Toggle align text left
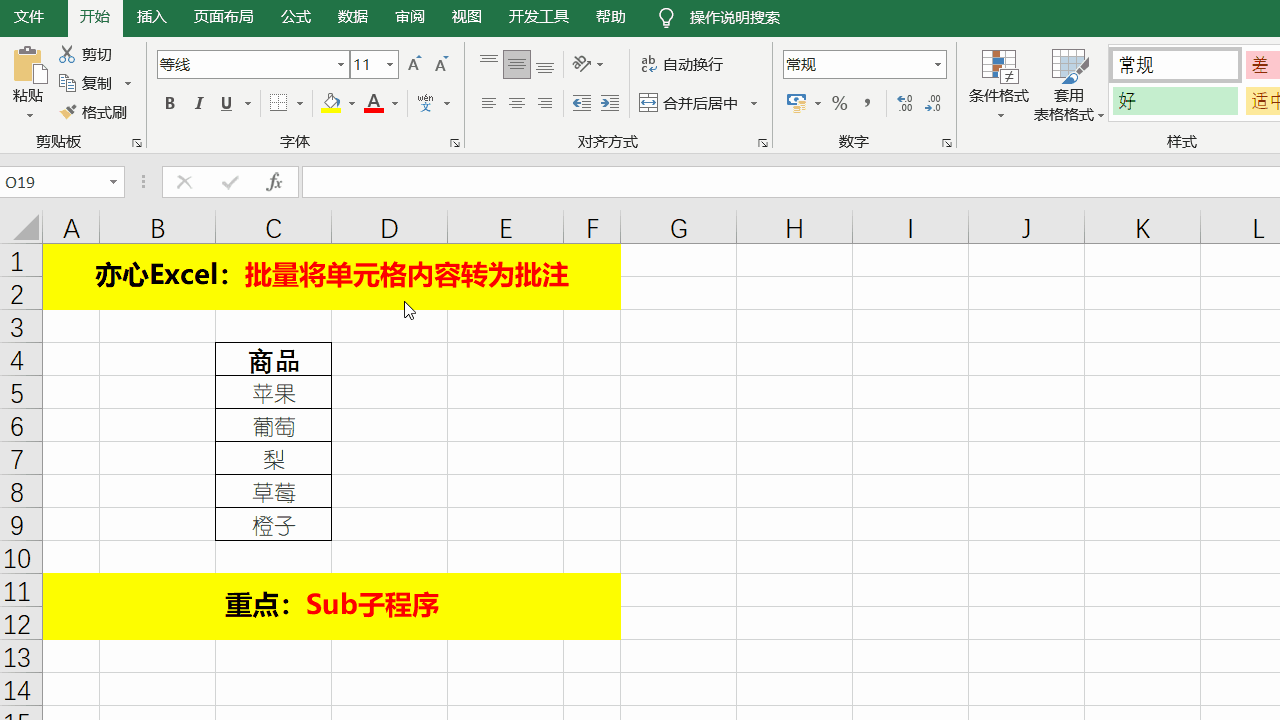 pyautogui.click(x=489, y=103)
